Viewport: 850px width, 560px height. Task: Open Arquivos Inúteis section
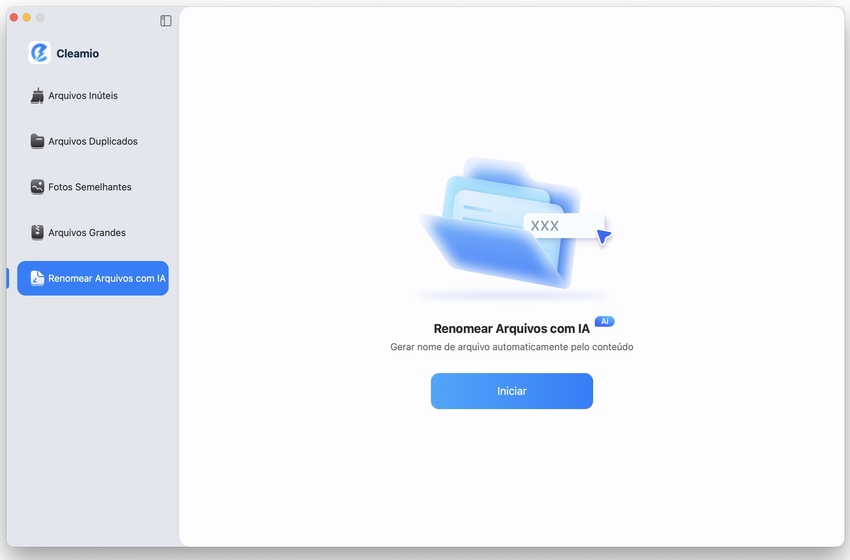[93, 96]
